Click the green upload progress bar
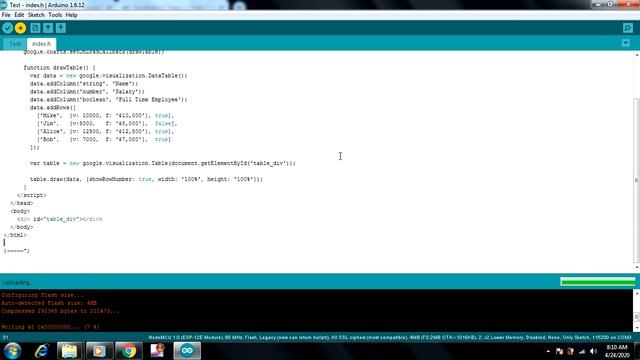The image size is (640, 360). (x=598, y=282)
